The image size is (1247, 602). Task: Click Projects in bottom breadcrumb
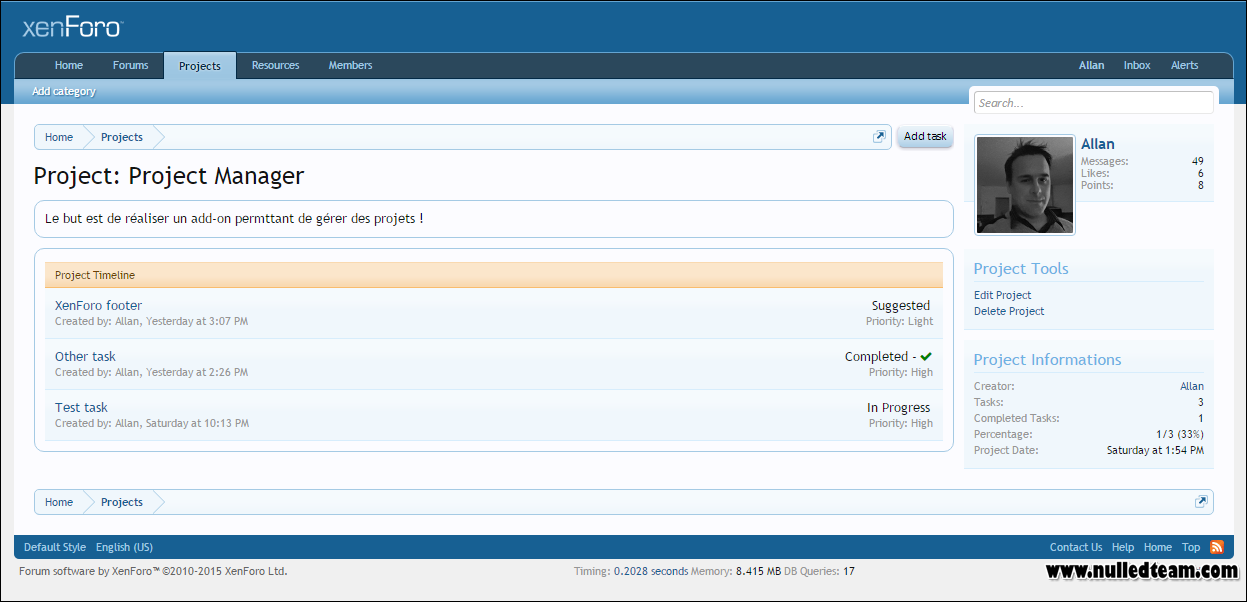coord(122,502)
